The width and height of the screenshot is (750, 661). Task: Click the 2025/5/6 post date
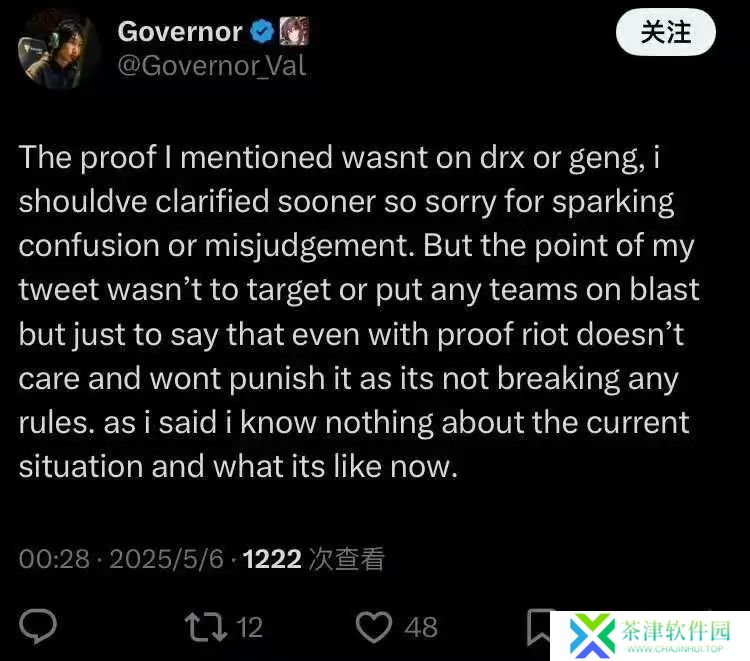tap(166, 559)
